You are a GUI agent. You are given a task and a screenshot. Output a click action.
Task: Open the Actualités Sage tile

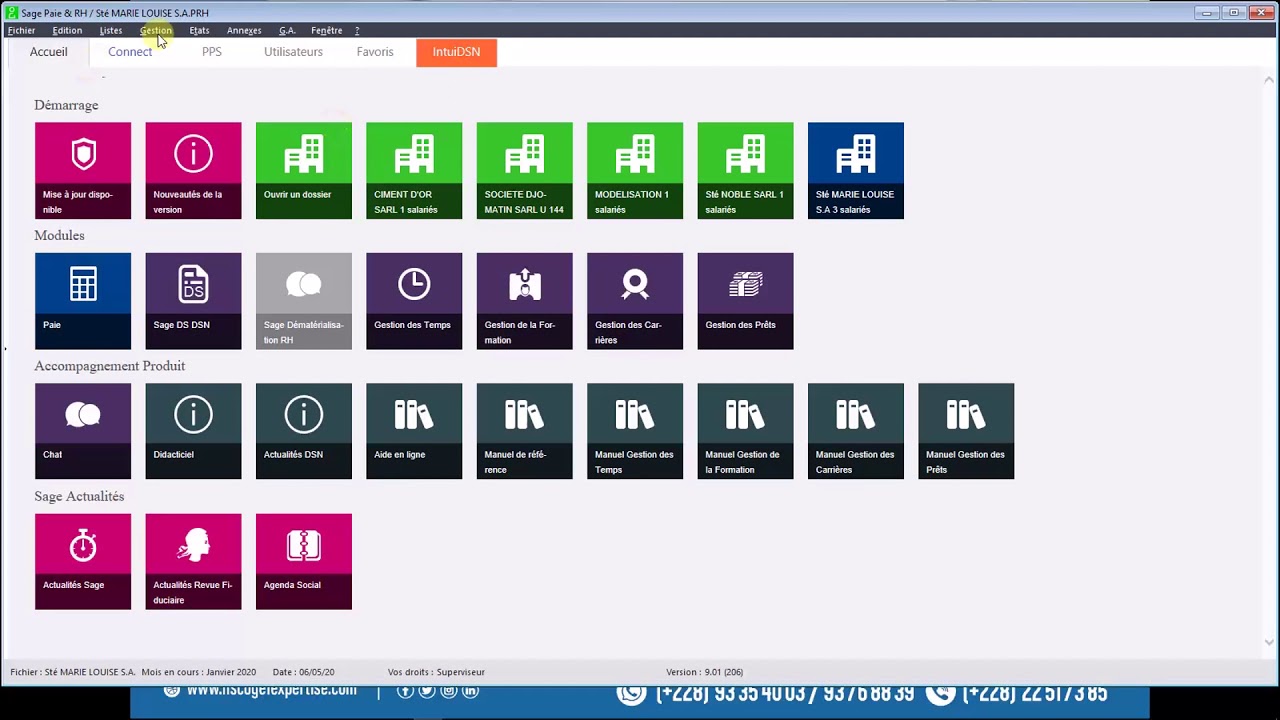click(83, 562)
